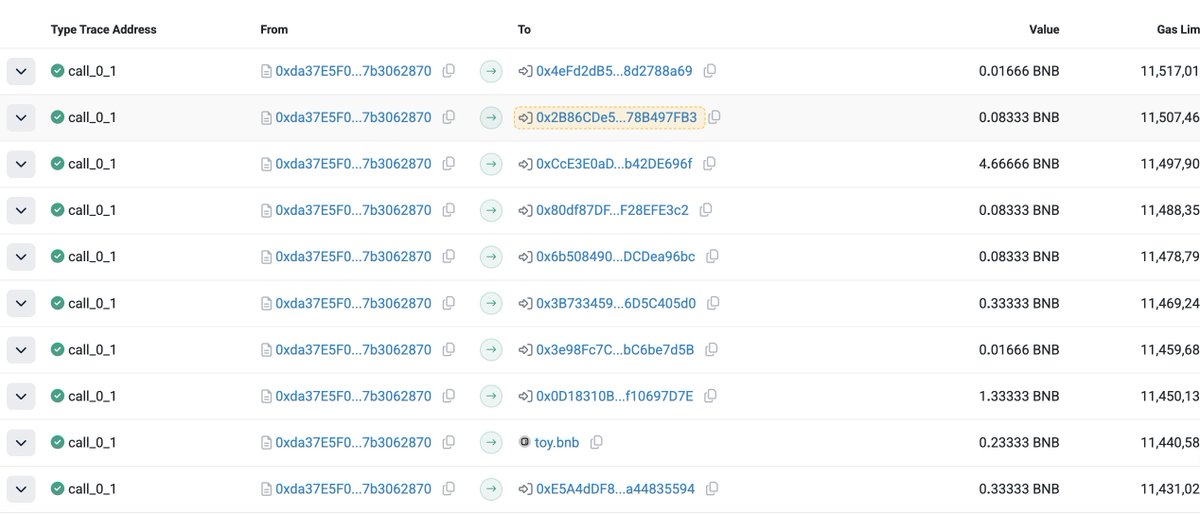Image resolution: width=1200 pixels, height=514 pixels.
Task: Expand the row sending to 0x6b508490...DCDea96bc
Action: coord(21,257)
